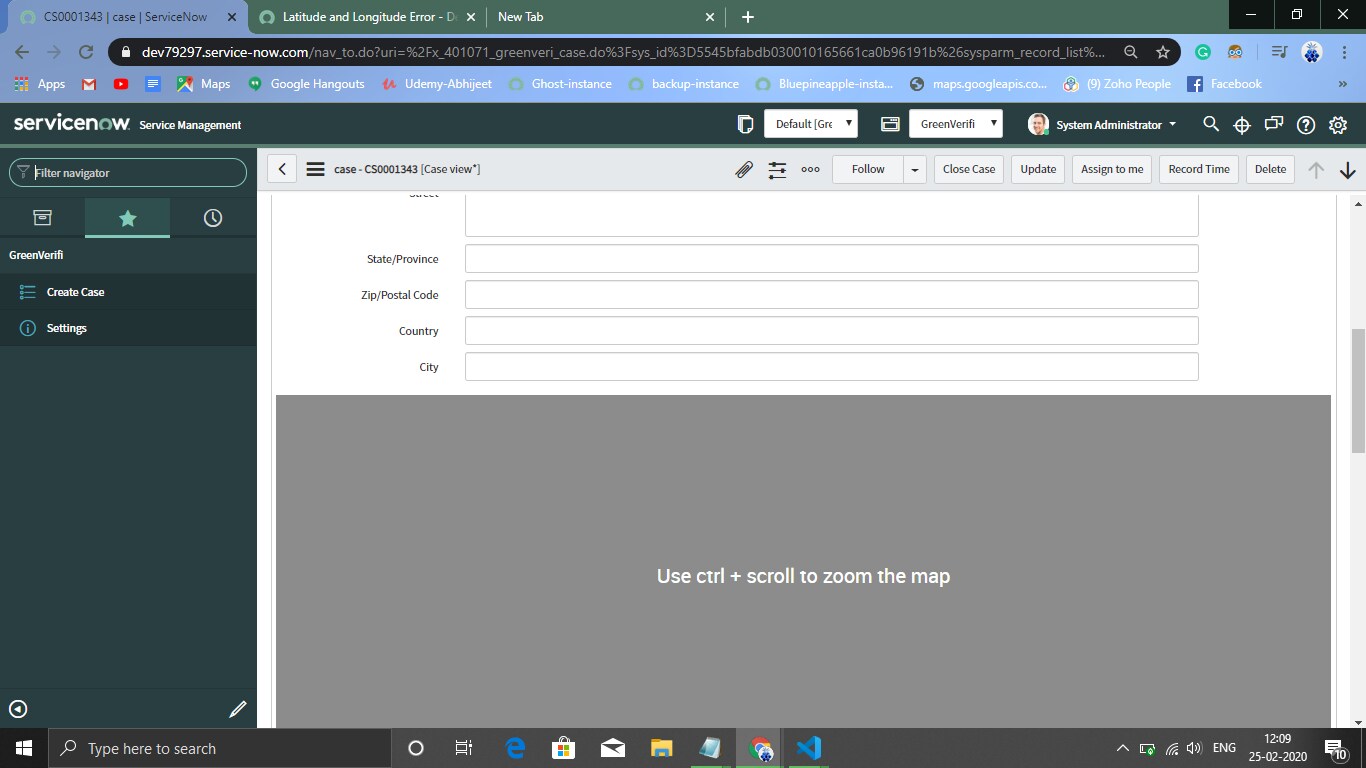Click the edit favorites pencil icon
Image resolution: width=1366 pixels, height=768 pixels.
coord(237,708)
